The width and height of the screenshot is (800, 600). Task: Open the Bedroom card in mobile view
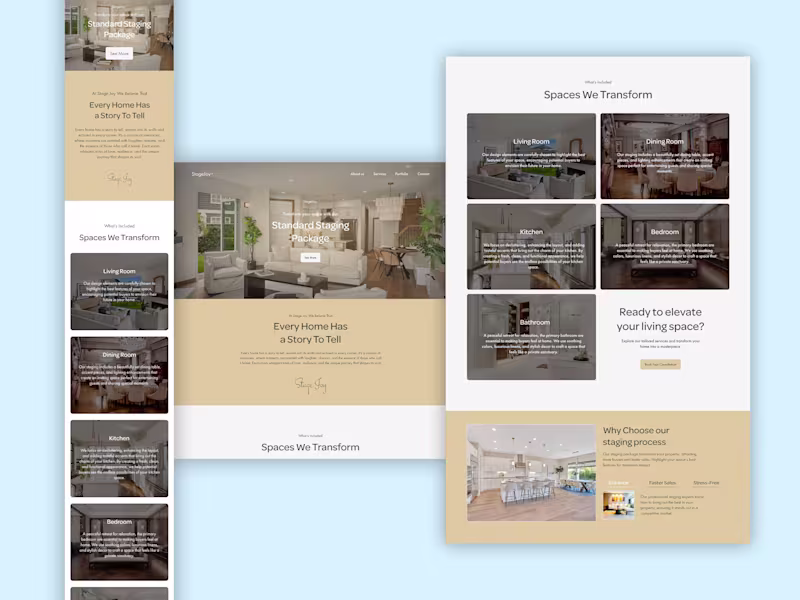(x=119, y=542)
